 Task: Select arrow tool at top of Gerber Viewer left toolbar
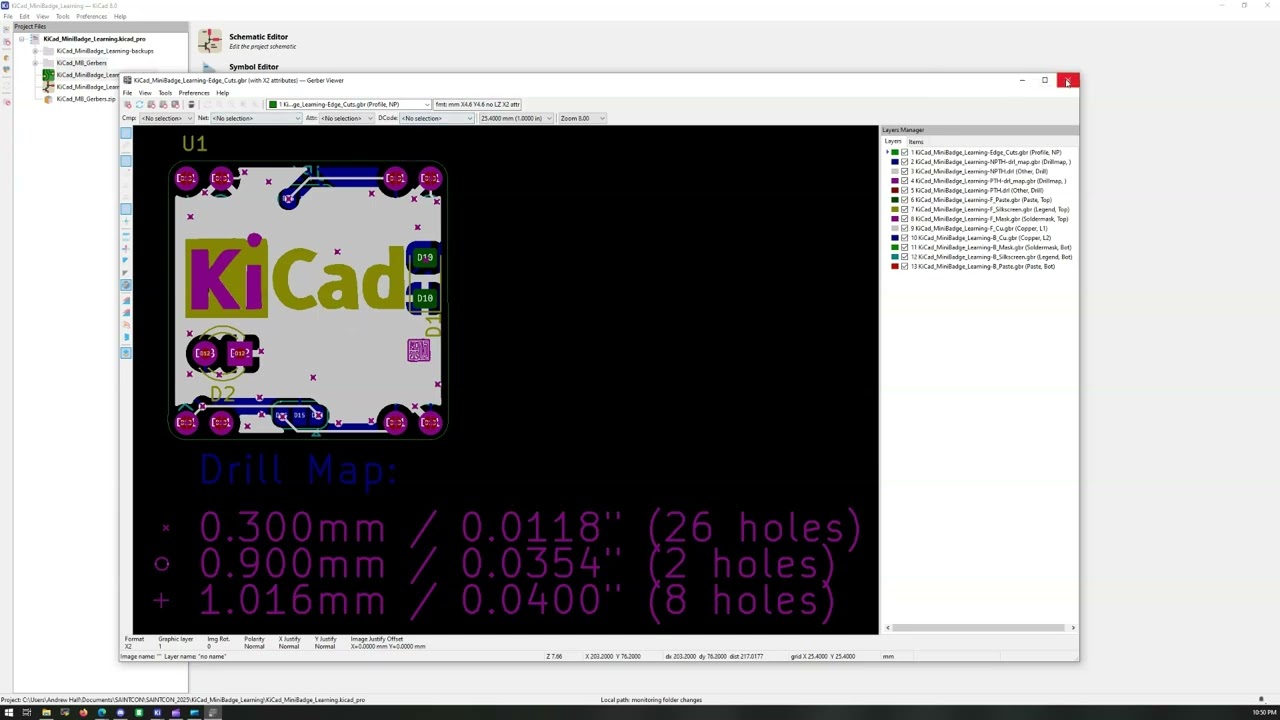(x=126, y=133)
